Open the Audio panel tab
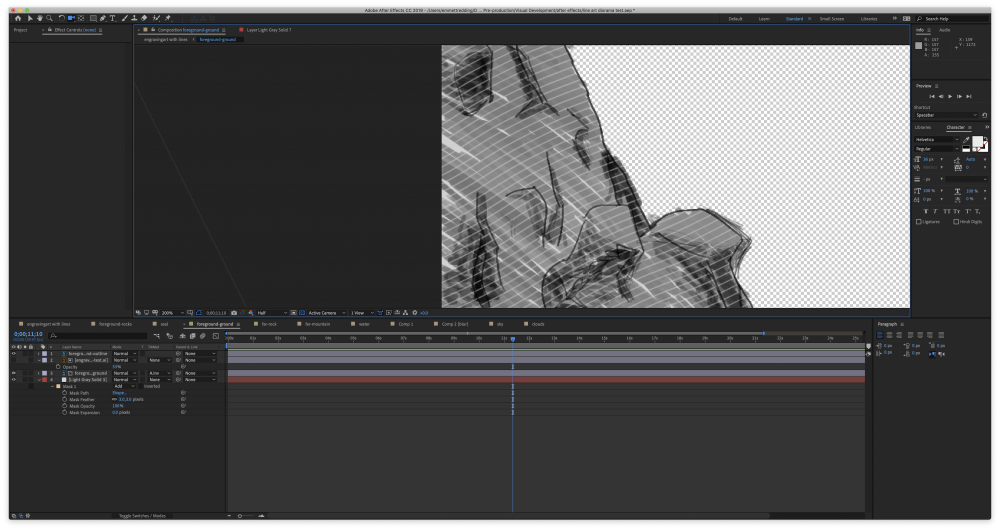 [945, 30]
